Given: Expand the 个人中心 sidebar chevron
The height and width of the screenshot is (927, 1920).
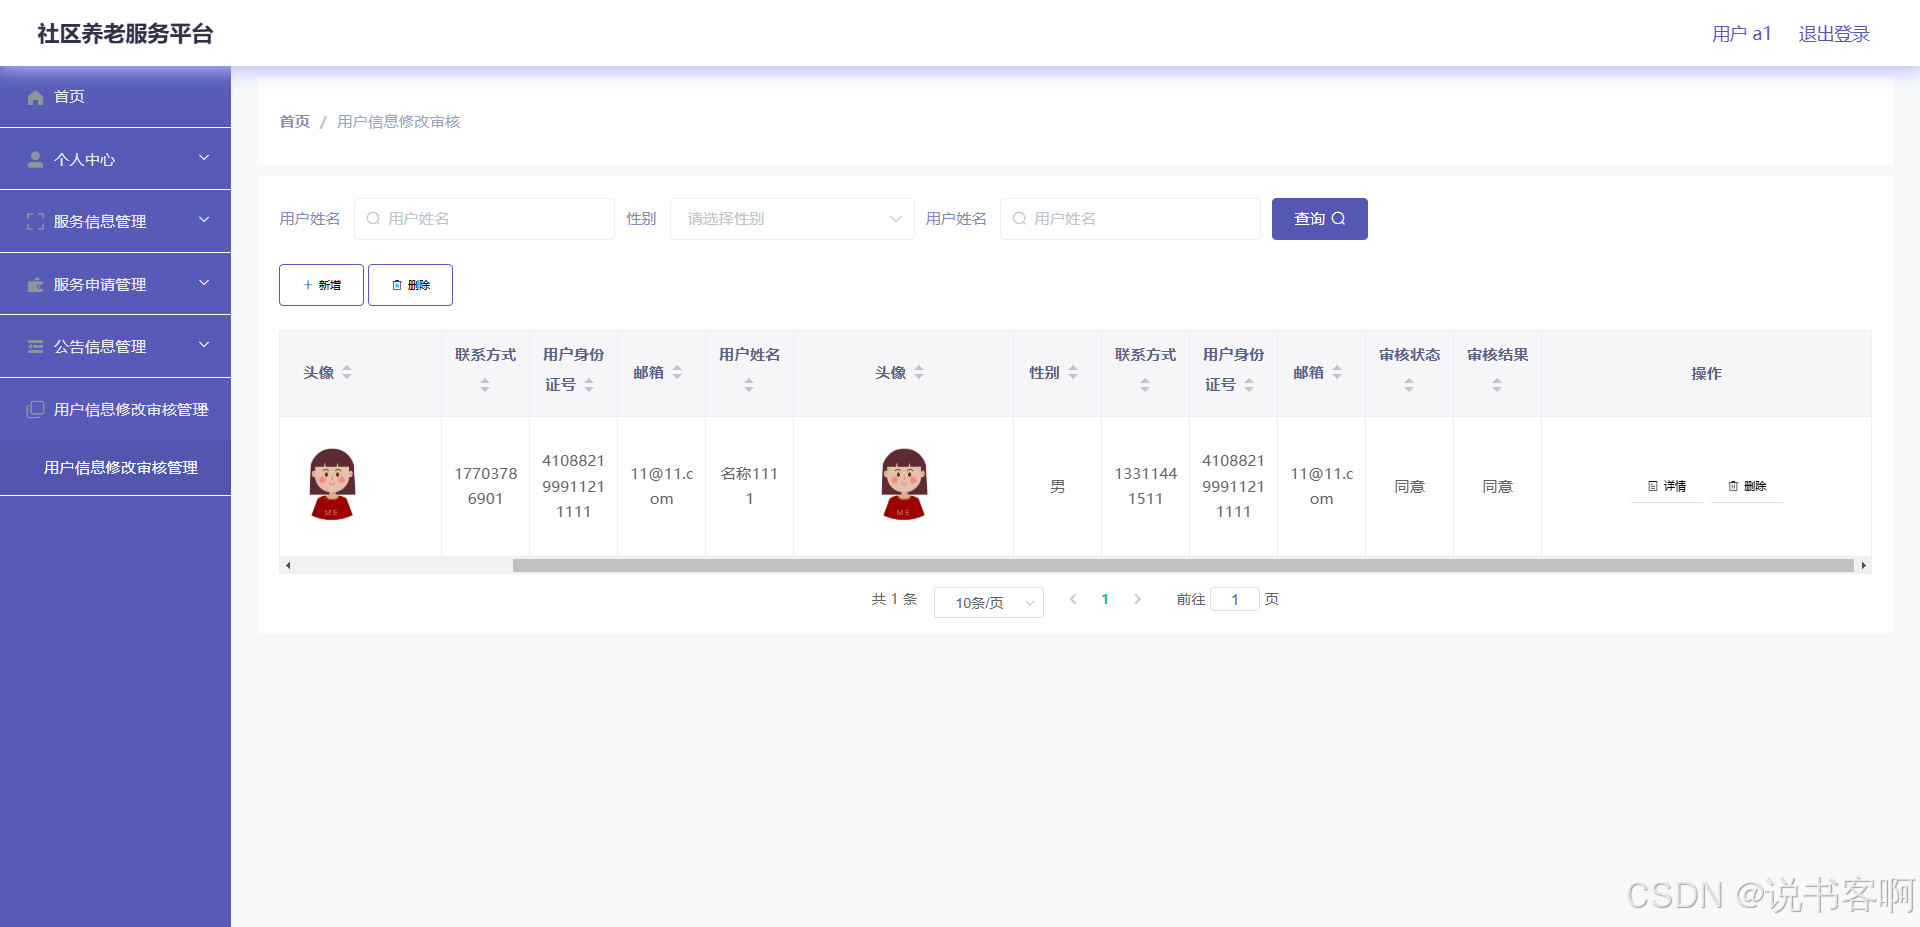Looking at the screenshot, I should point(204,158).
